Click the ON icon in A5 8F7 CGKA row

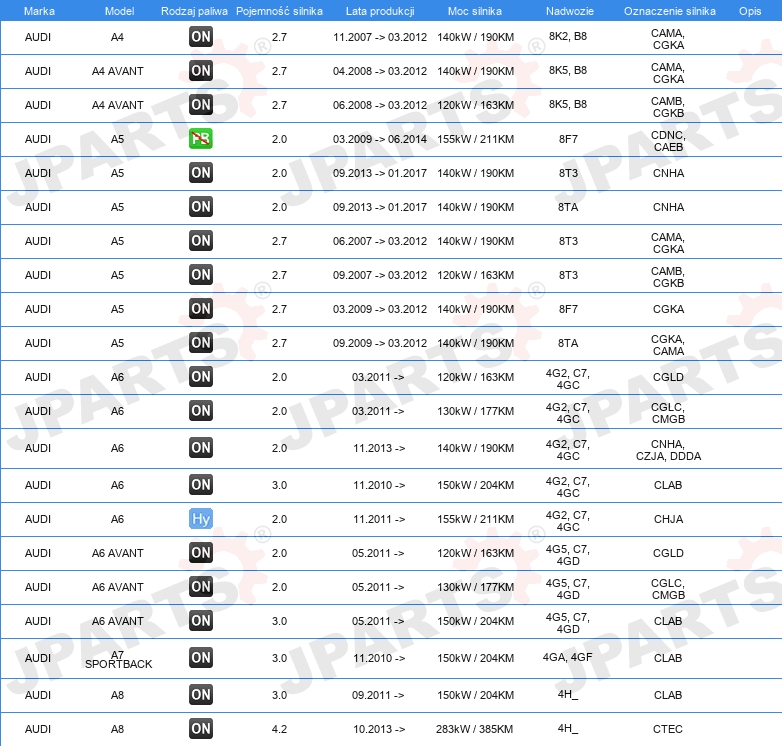tap(201, 308)
